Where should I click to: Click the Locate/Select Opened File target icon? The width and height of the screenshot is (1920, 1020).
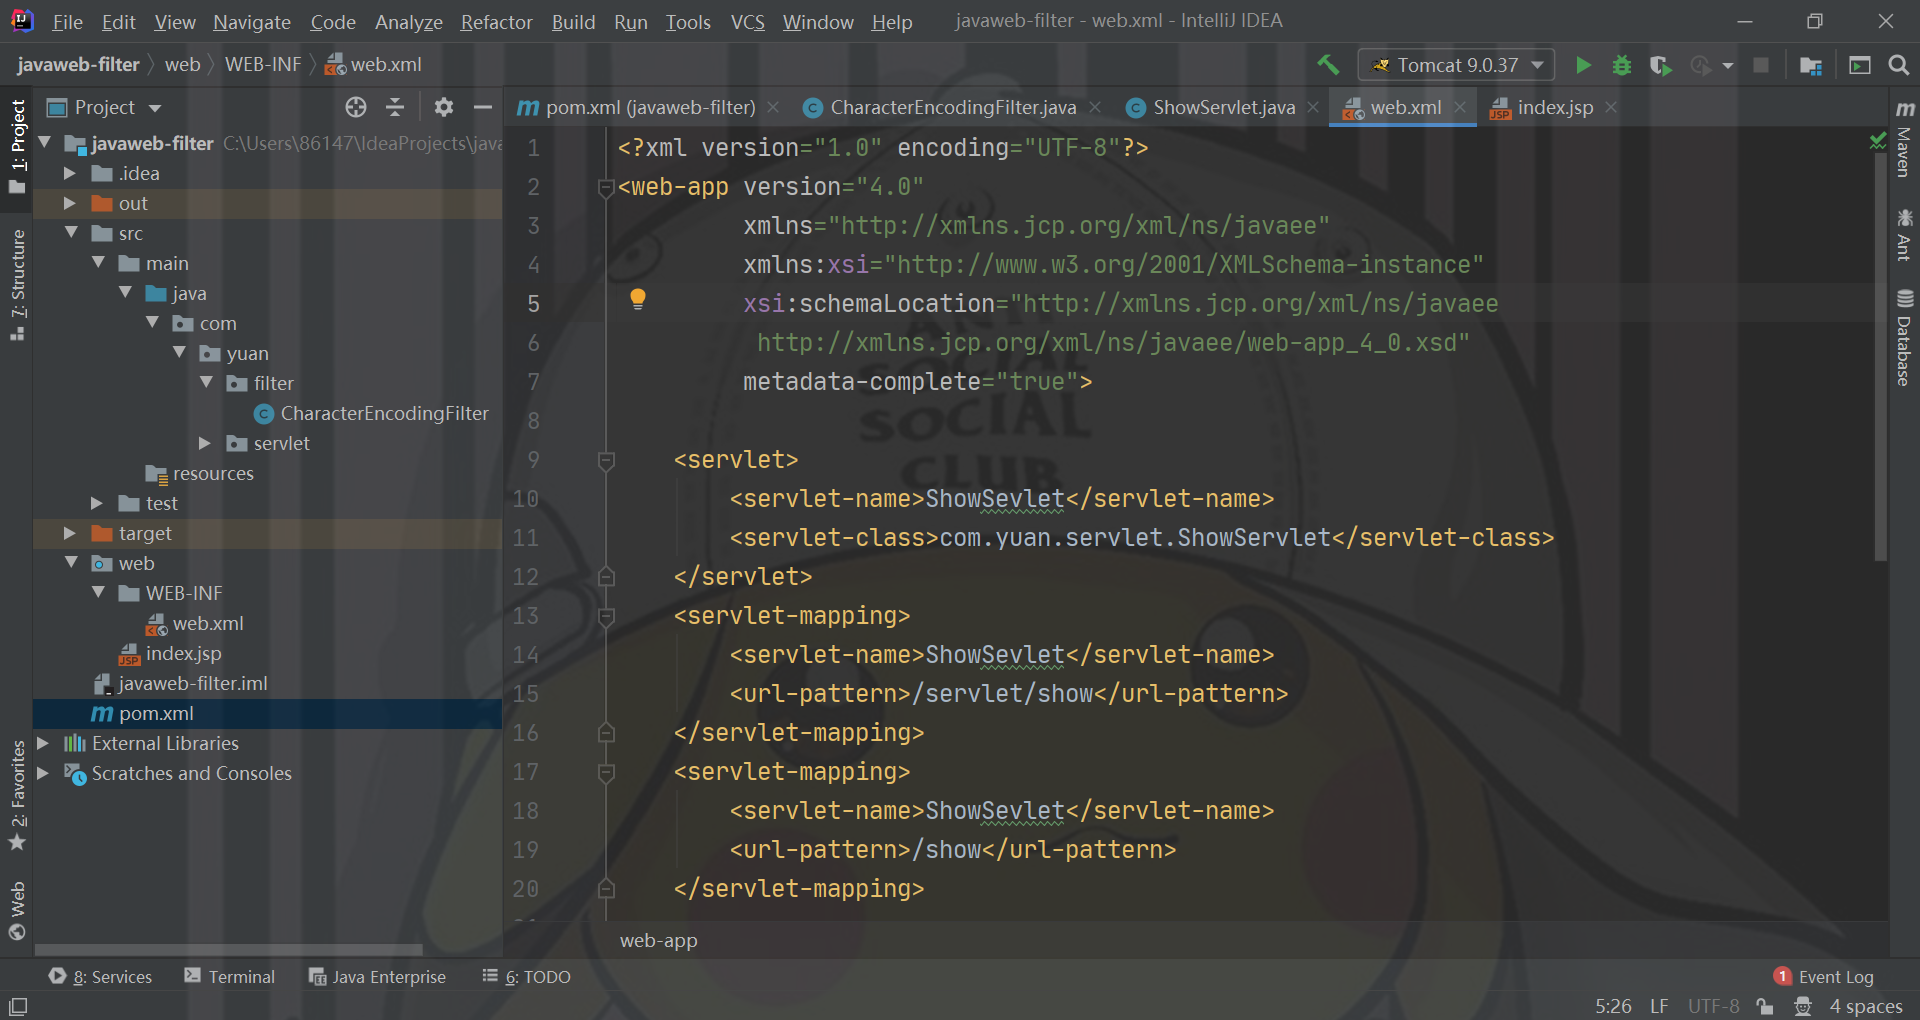(356, 107)
